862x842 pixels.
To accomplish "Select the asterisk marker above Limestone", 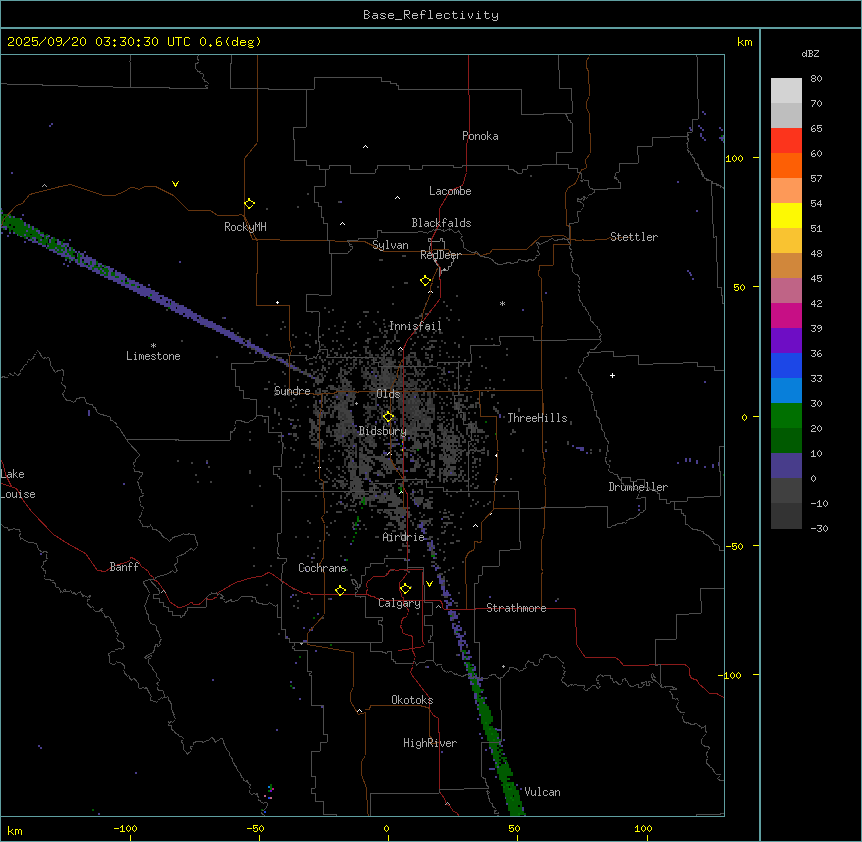I will click(x=153, y=345).
